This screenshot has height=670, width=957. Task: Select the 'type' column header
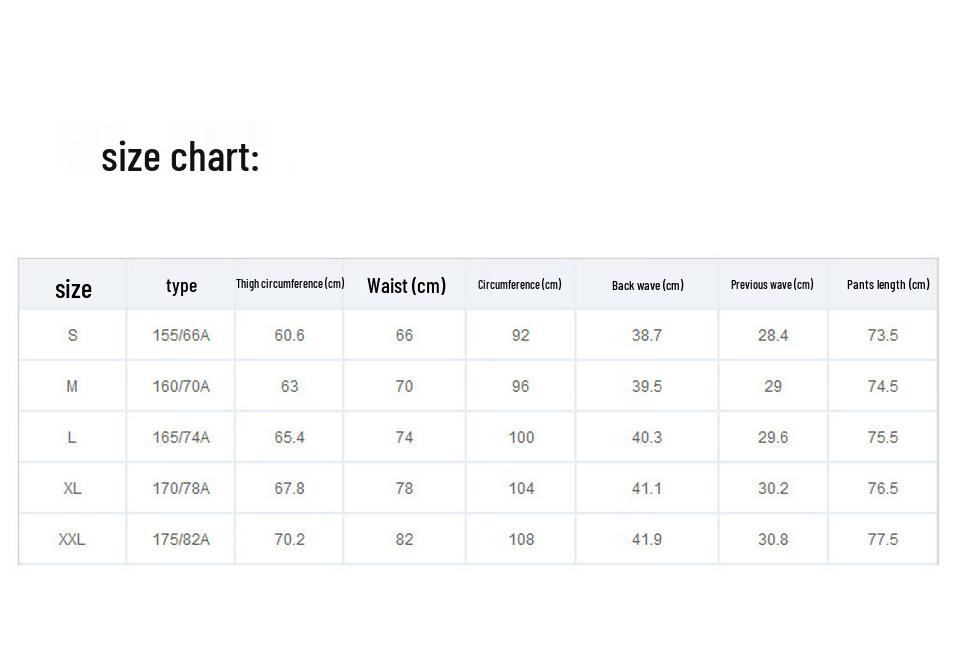(181, 286)
